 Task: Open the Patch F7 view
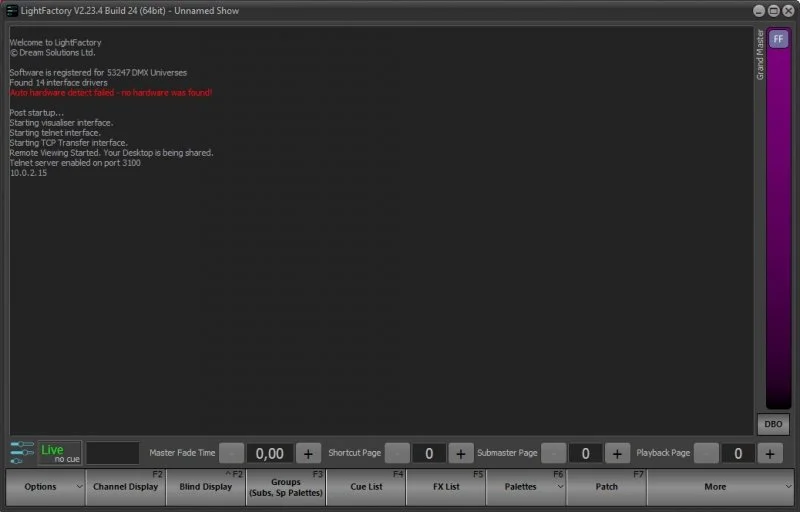pos(606,487)
